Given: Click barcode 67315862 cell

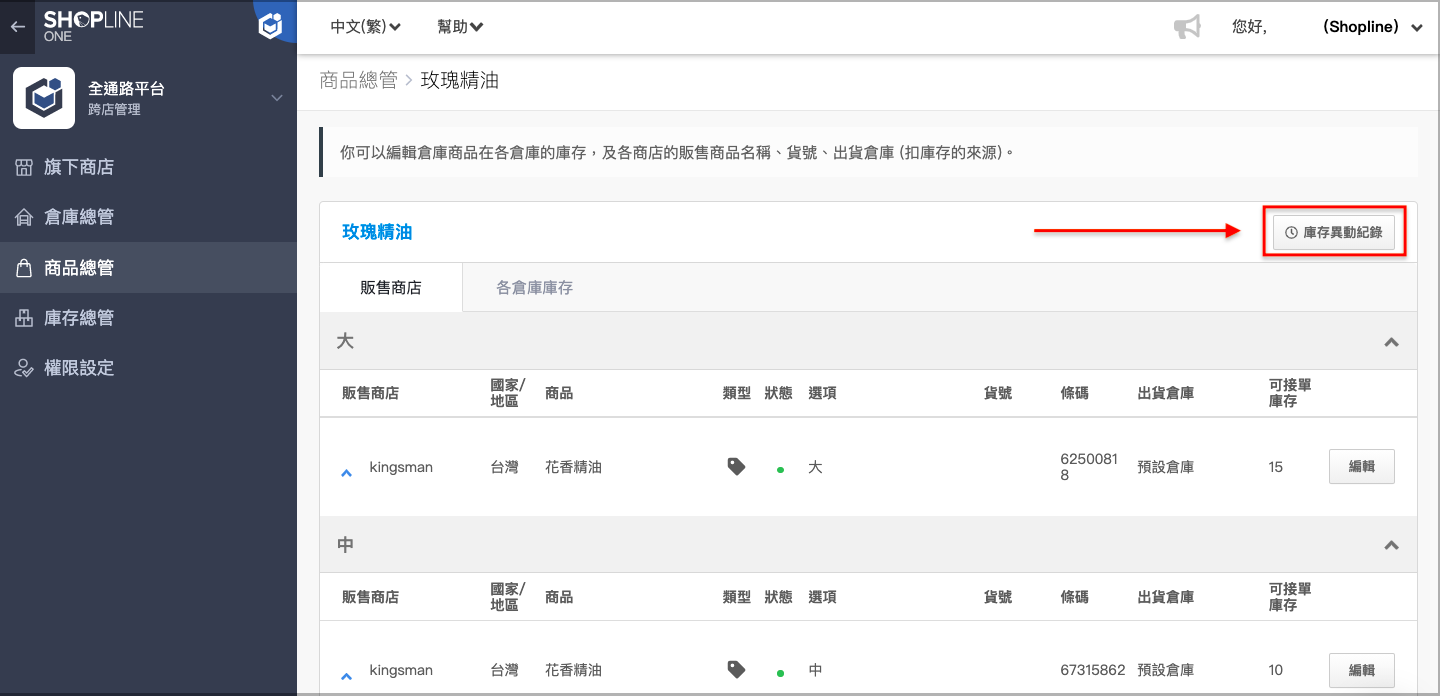Looking at the screenshot, I should click(1093, 670).
